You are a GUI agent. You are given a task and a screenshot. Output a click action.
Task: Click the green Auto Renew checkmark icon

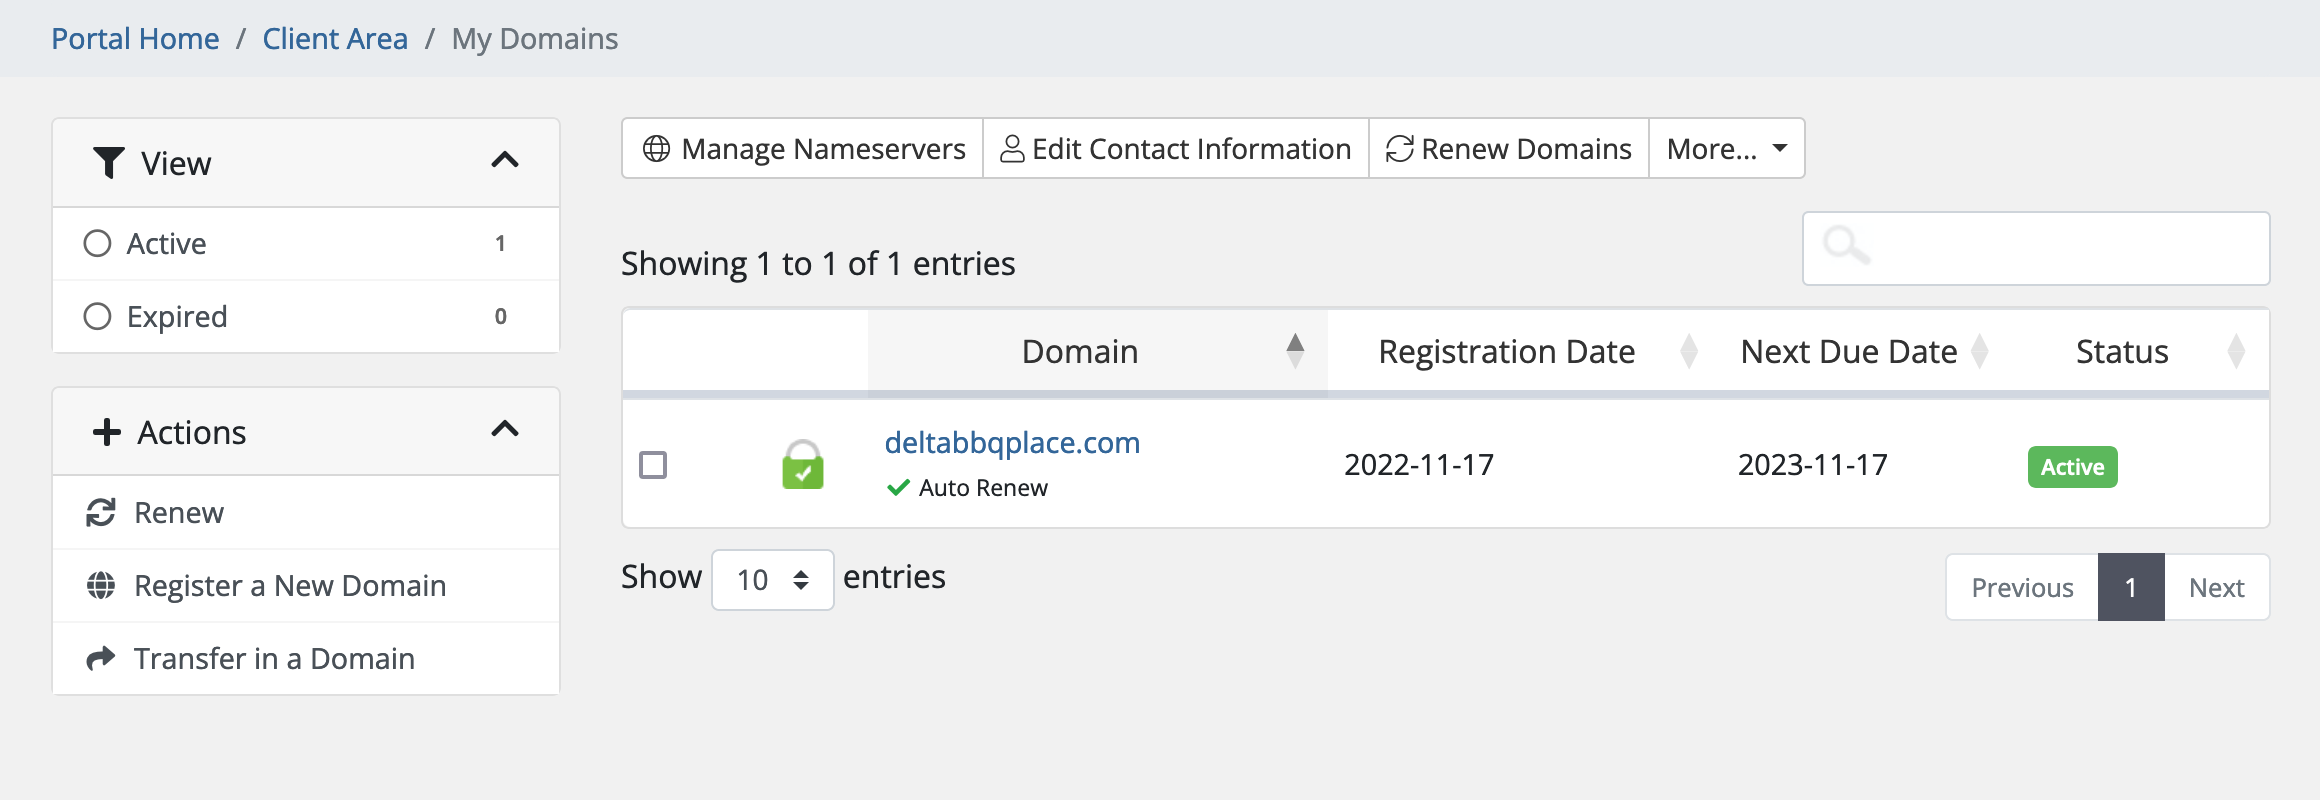(x=898, y=488)
